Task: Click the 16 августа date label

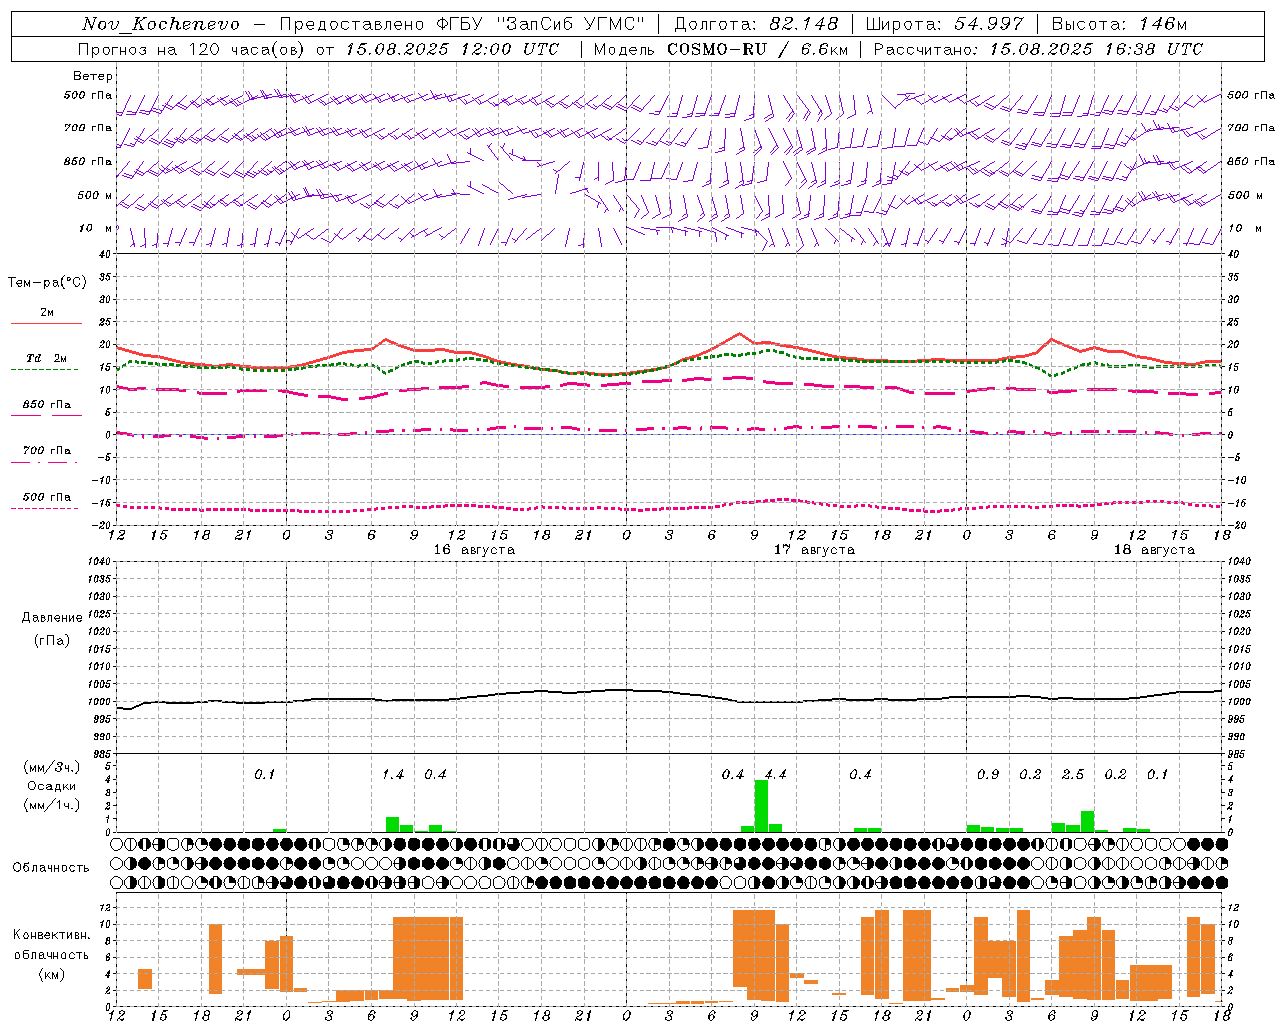Action: (474, 550)
